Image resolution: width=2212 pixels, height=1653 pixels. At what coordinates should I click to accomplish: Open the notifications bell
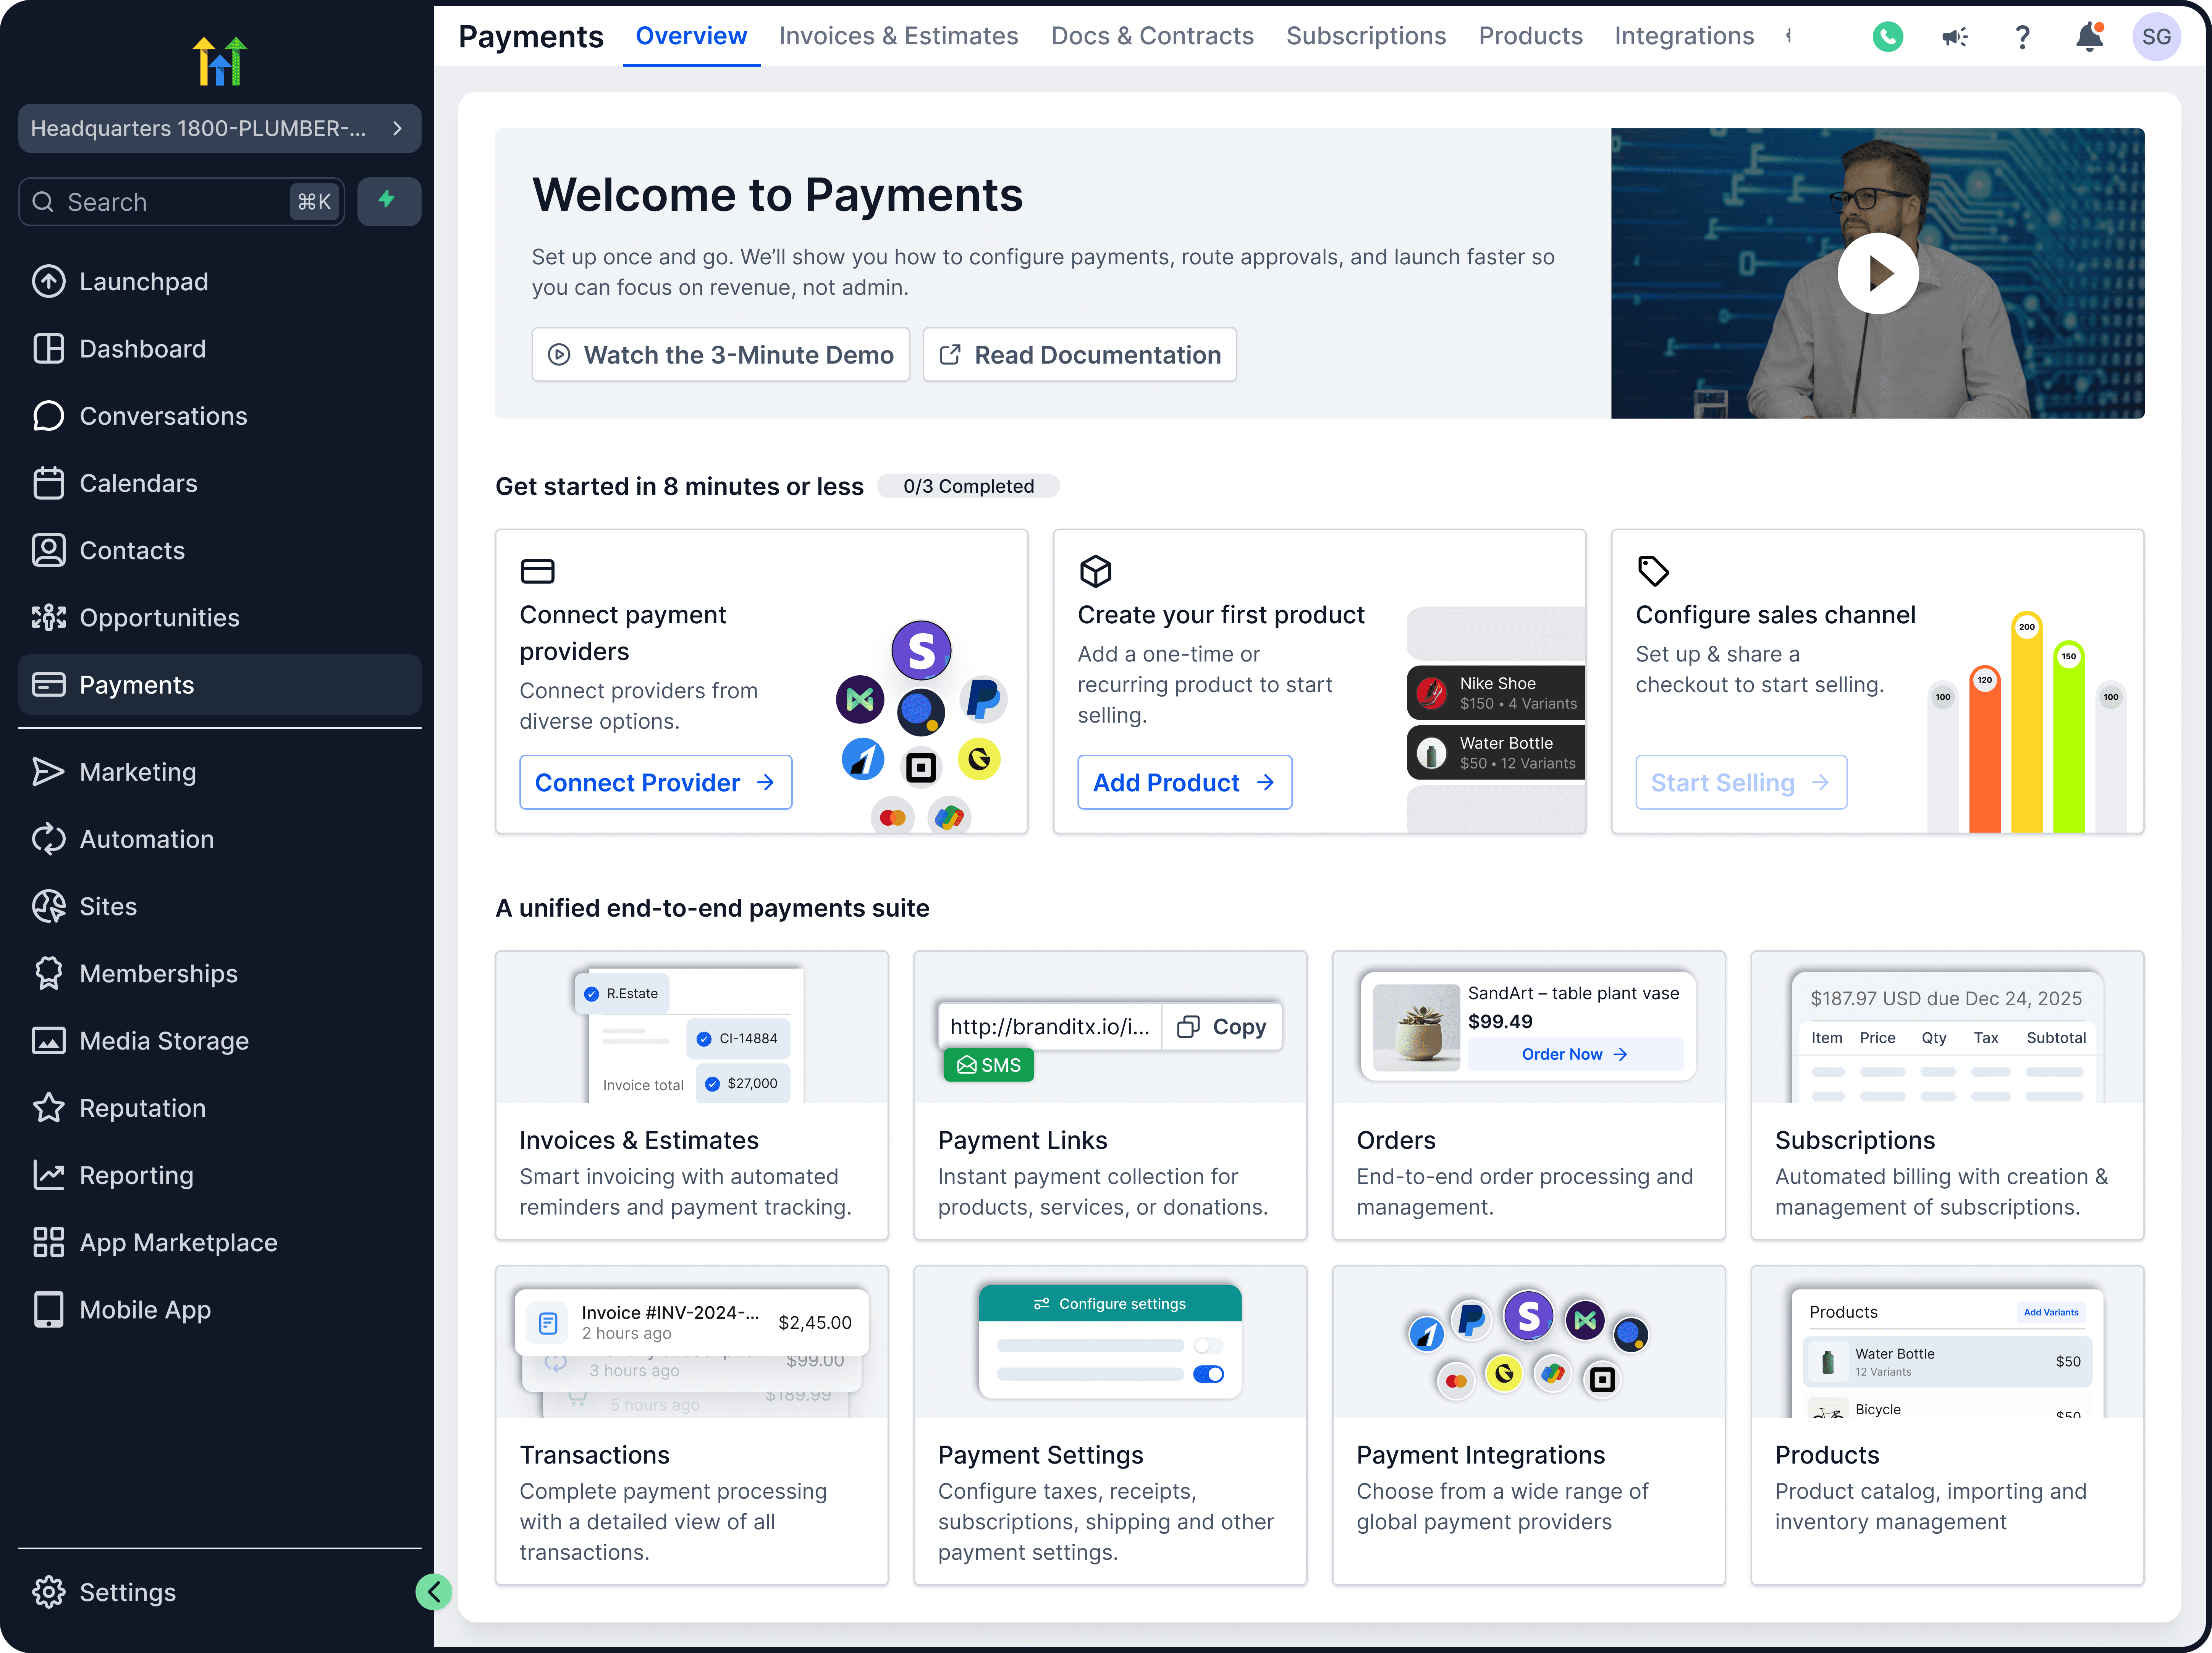(x=2089, y=37)
